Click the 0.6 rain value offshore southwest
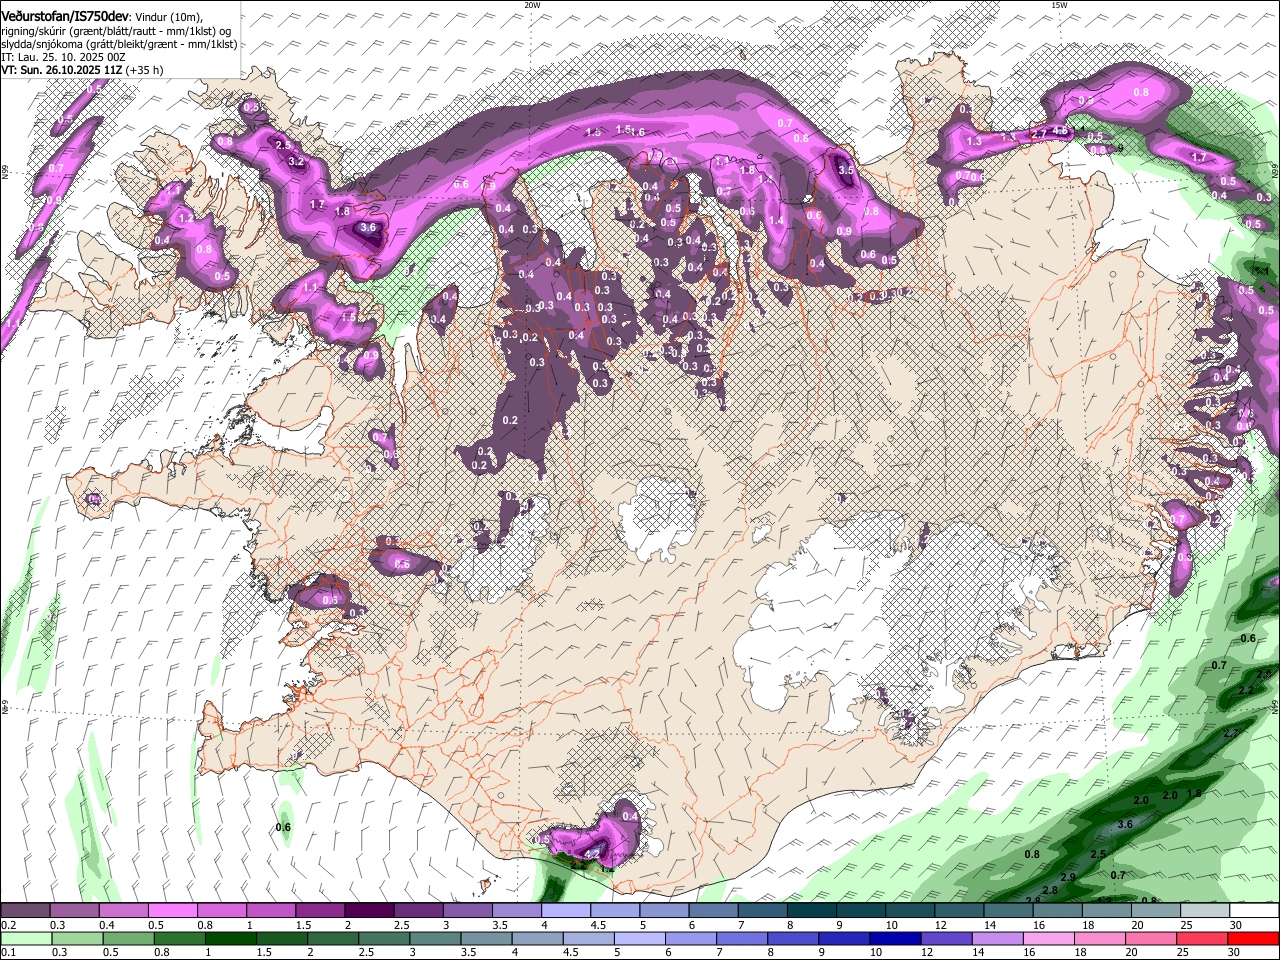Viewport: 1280px width, 960px height. click(283, 827)
